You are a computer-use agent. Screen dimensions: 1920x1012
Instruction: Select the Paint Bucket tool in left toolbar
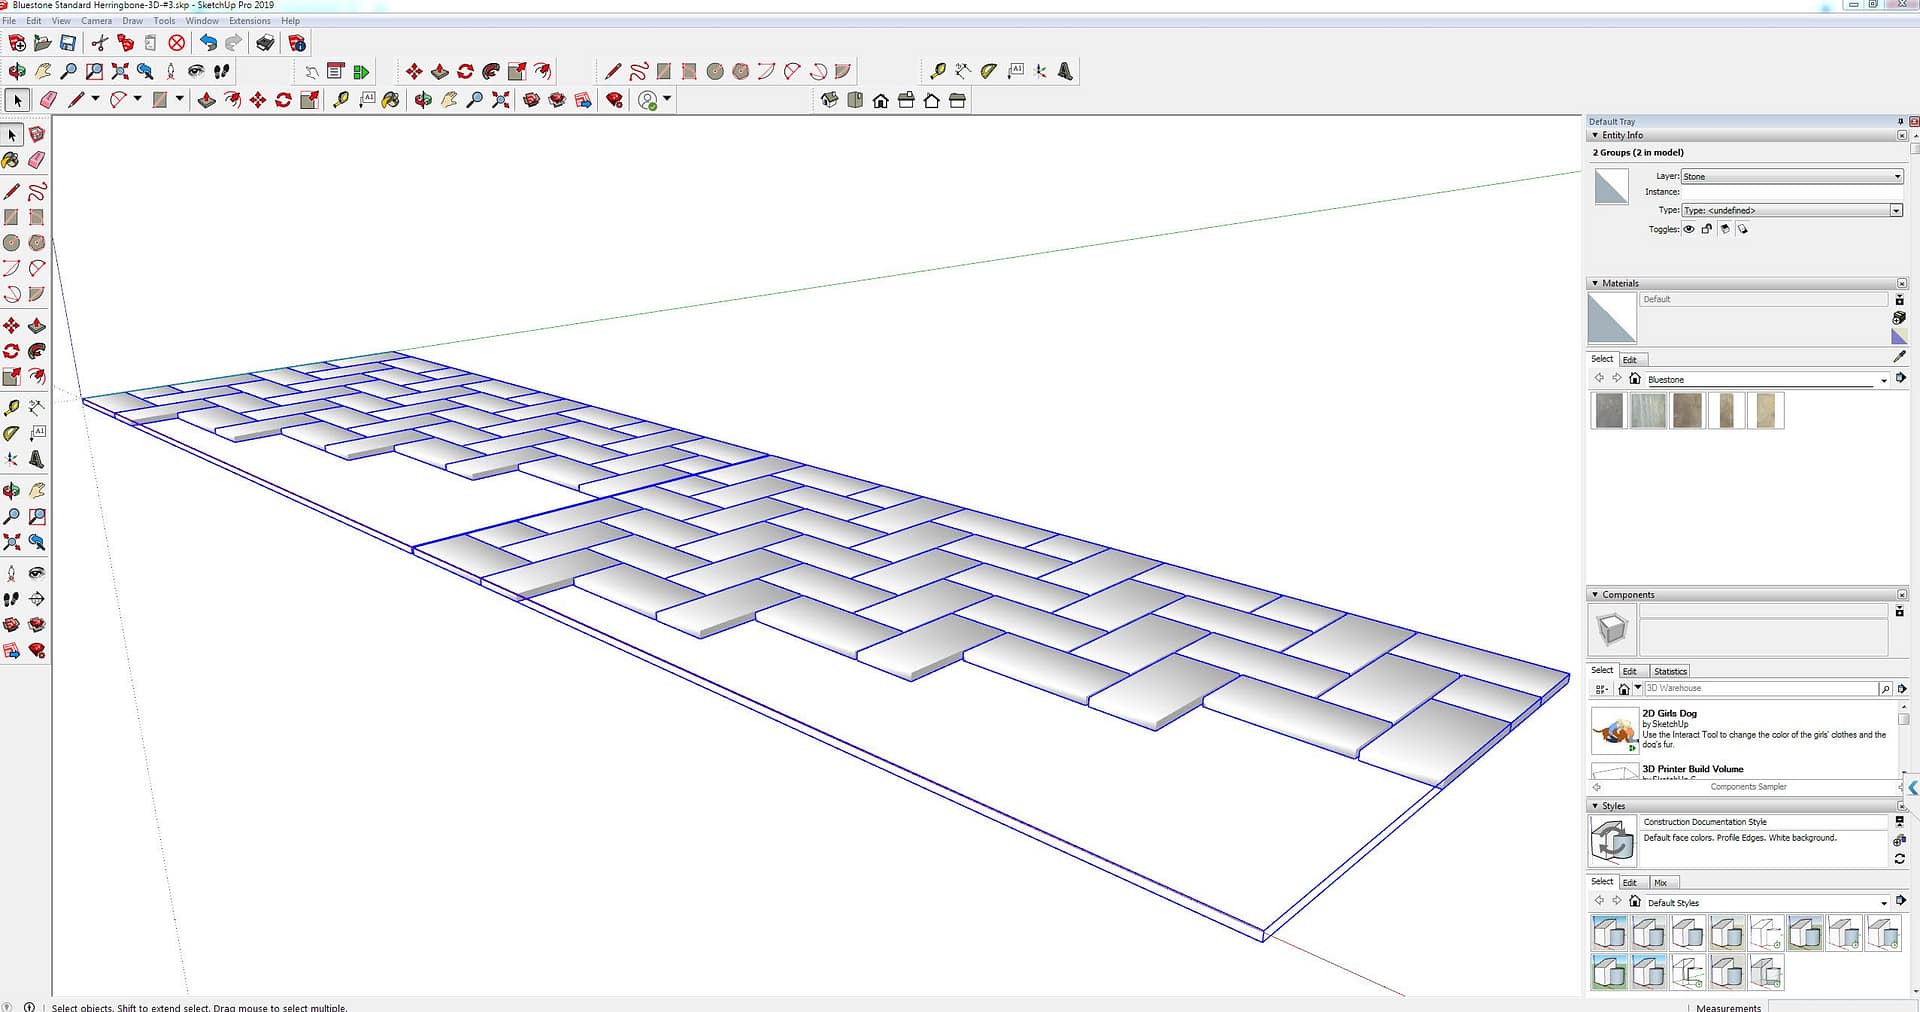coord(11,160)
